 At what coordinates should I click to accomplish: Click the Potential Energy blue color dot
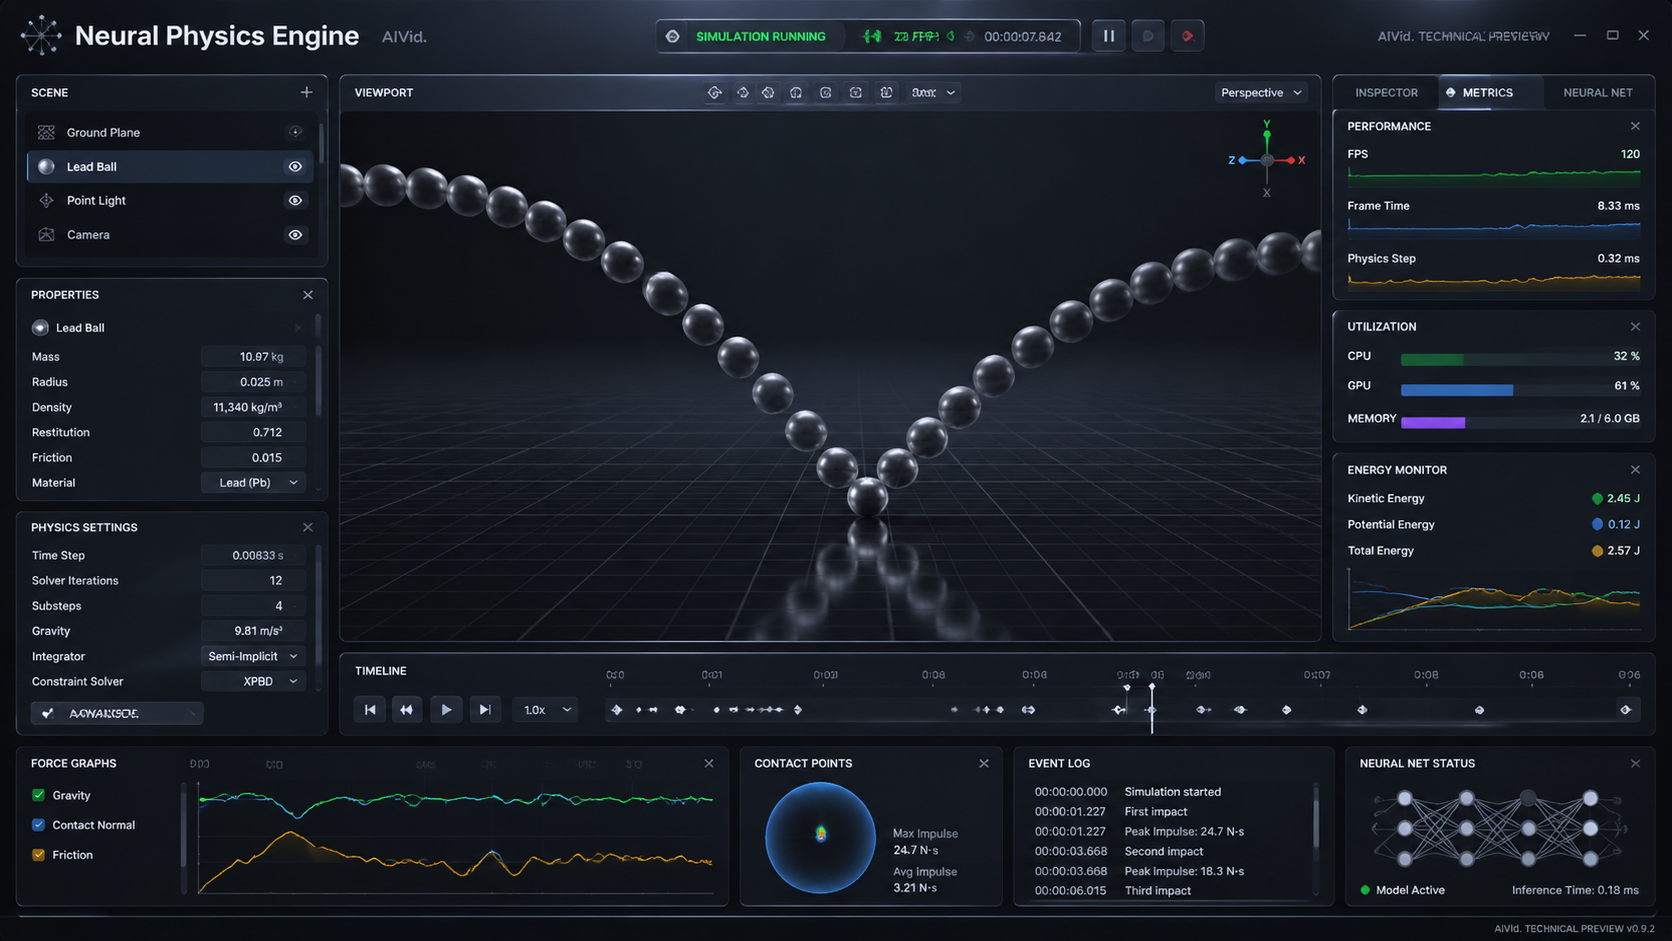[1597, 525]
